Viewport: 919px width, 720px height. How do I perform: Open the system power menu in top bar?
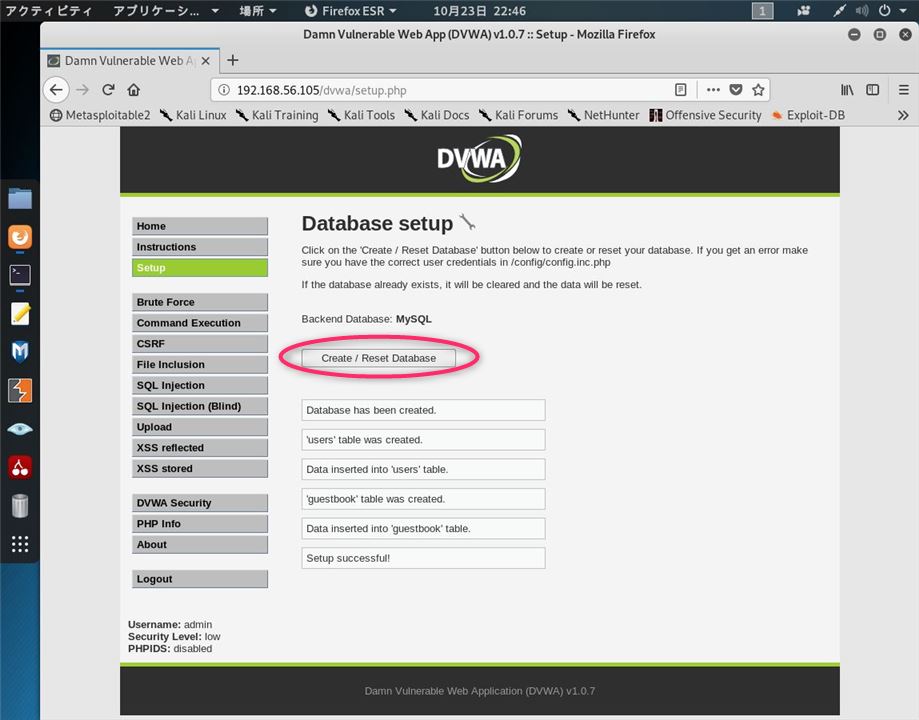(x=893, y=11)
